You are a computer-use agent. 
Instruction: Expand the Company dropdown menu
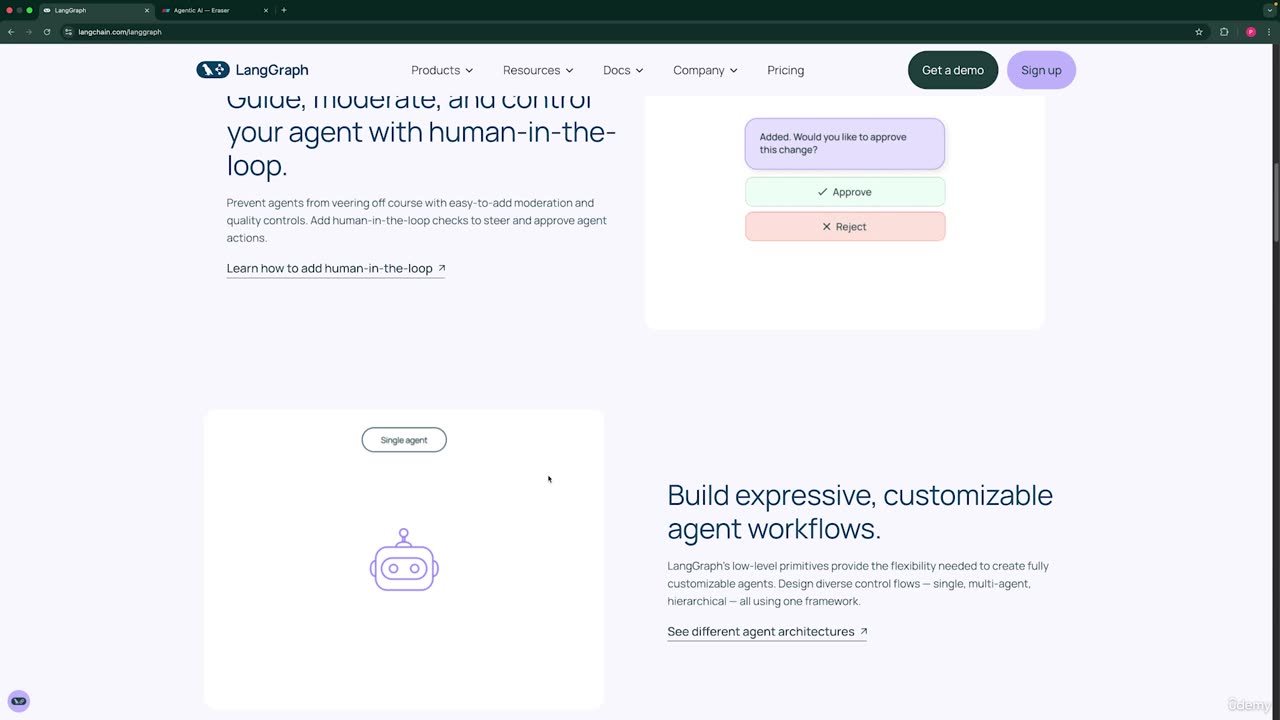pos(705,70)
